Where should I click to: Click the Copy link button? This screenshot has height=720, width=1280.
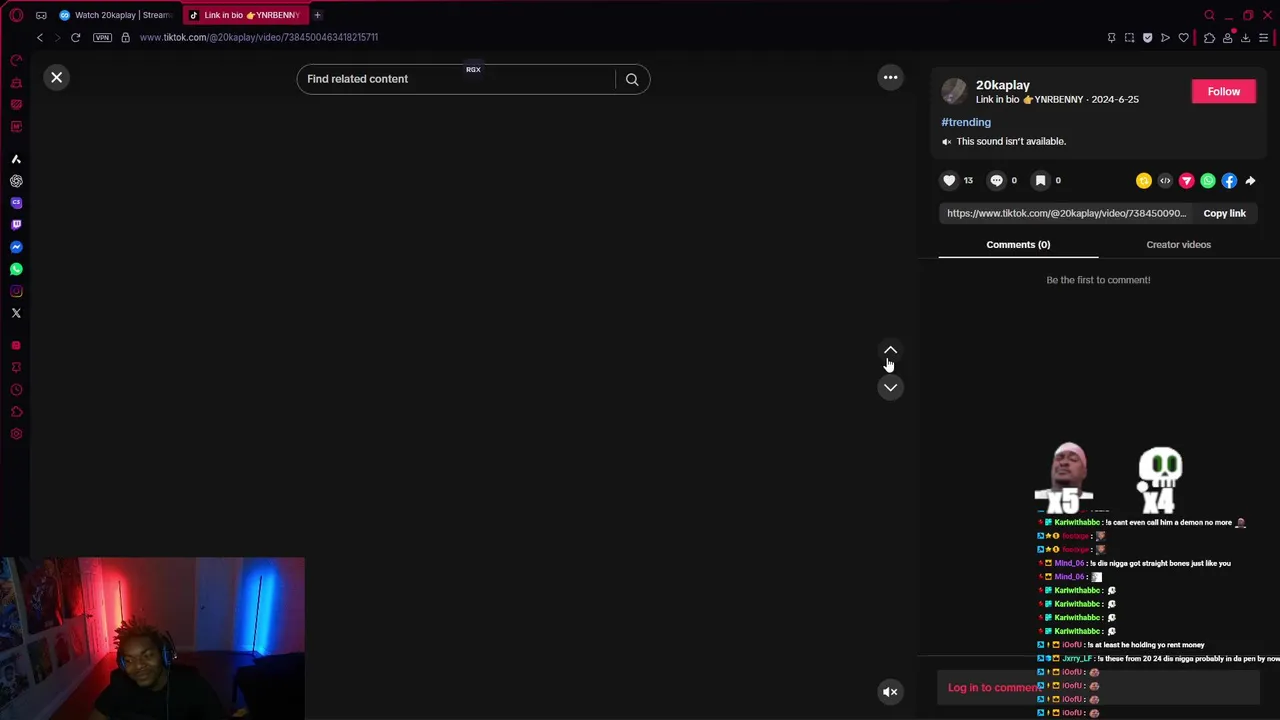[1224, 213]
